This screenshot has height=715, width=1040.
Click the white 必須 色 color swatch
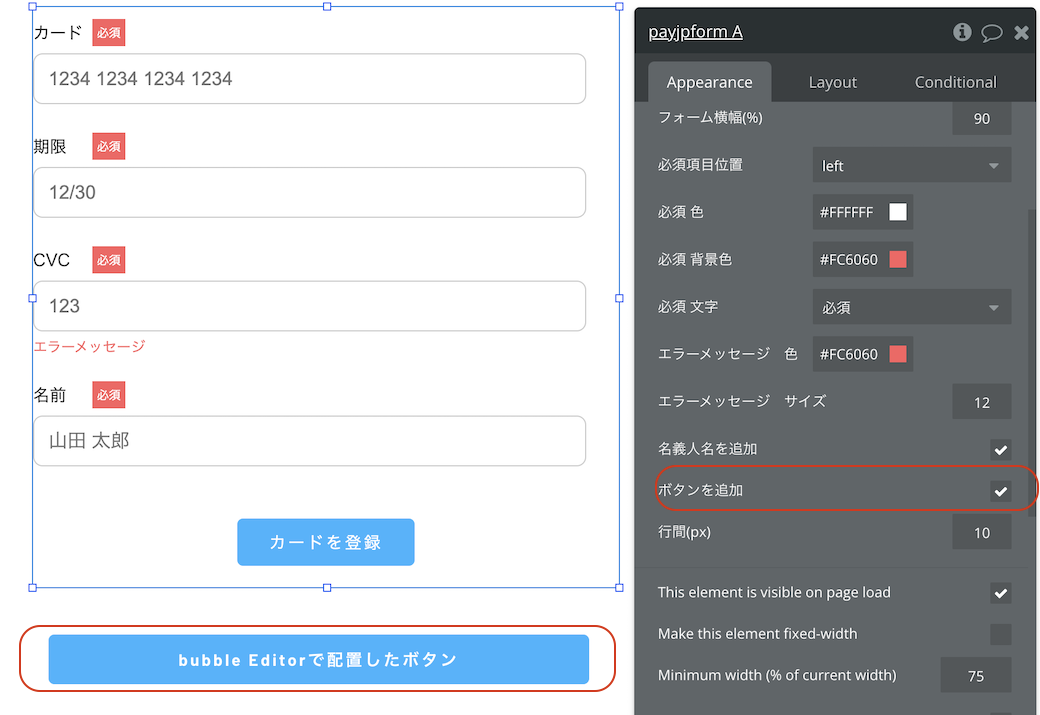(x=897, y=212)
